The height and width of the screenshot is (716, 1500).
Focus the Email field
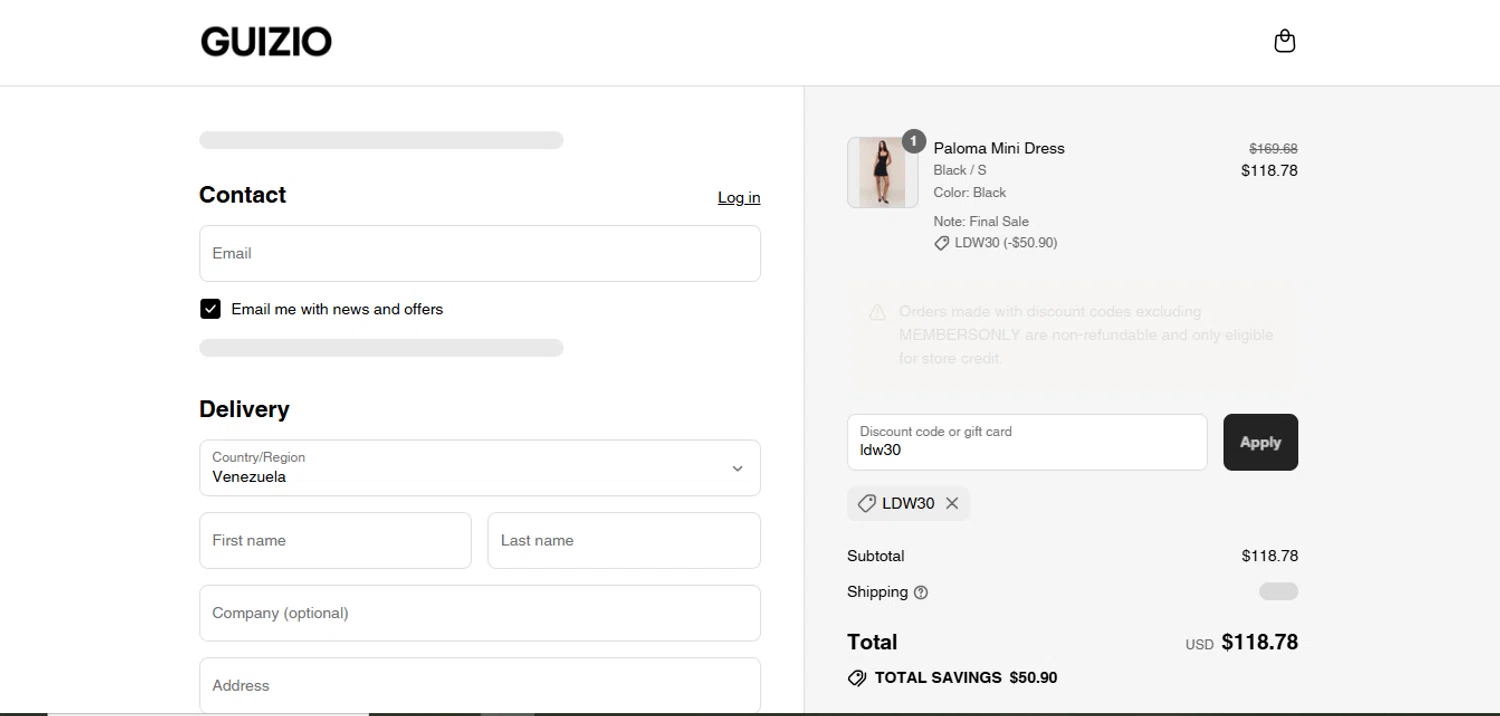pyautogui.click(x=480, y=253)
